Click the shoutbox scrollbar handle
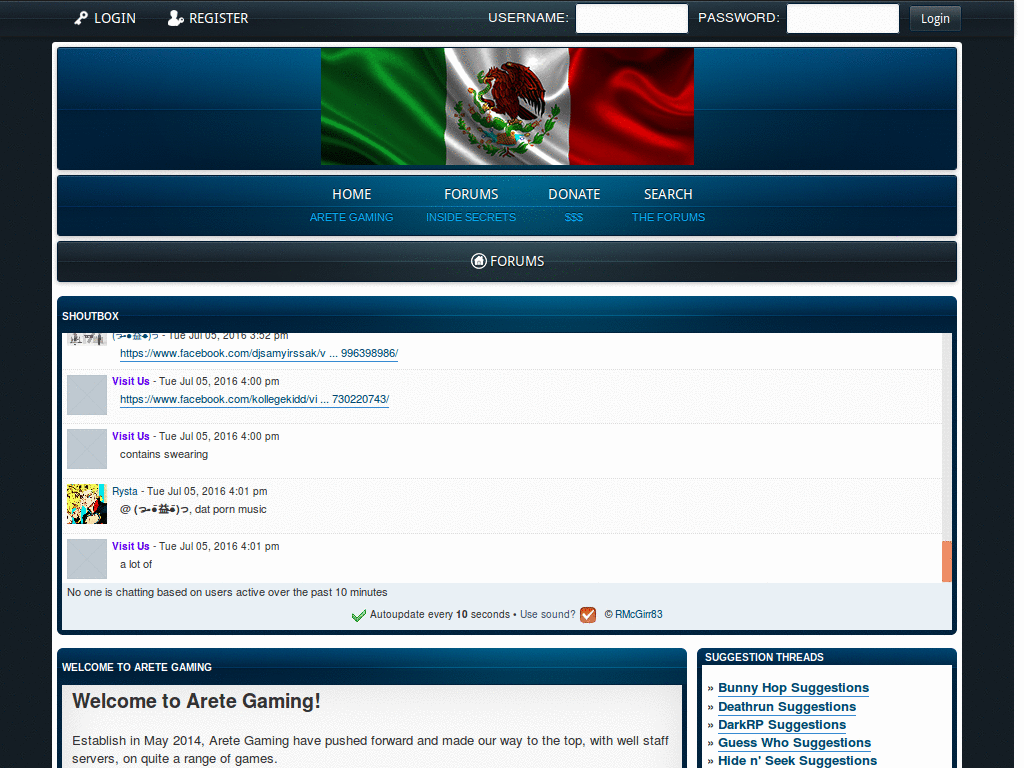 946,561
